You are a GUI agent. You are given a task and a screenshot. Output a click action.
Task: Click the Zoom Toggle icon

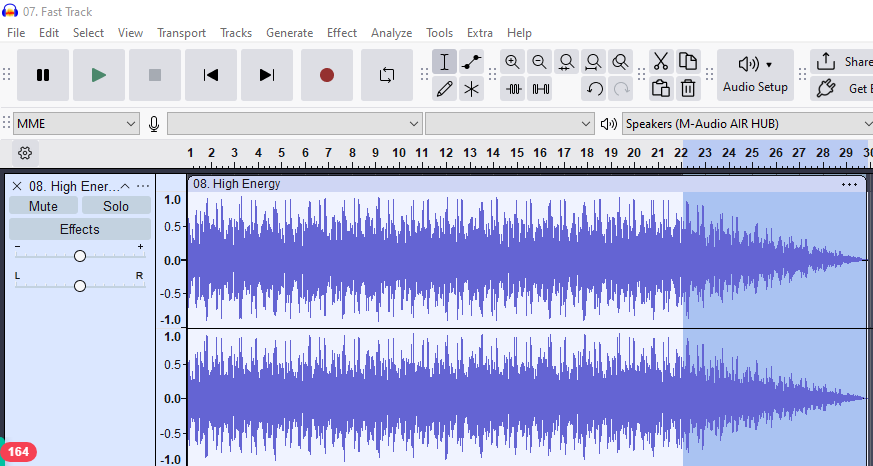coord(620,62)
